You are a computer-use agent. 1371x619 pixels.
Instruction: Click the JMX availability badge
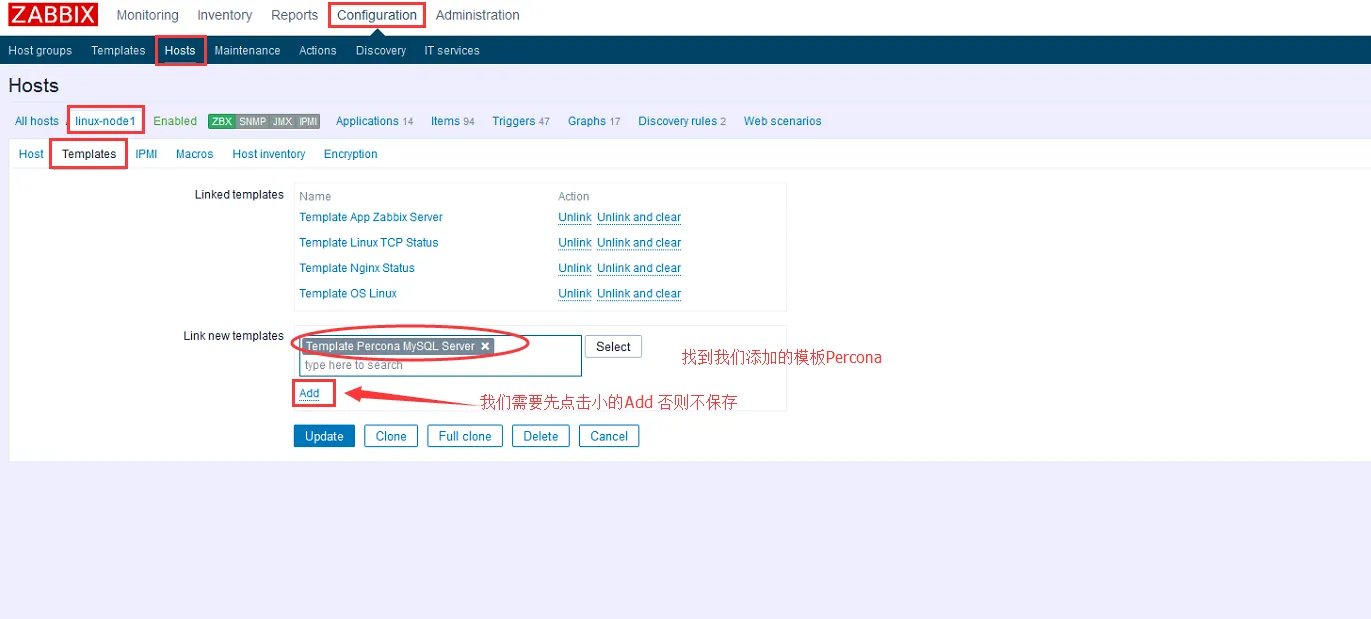282,121
